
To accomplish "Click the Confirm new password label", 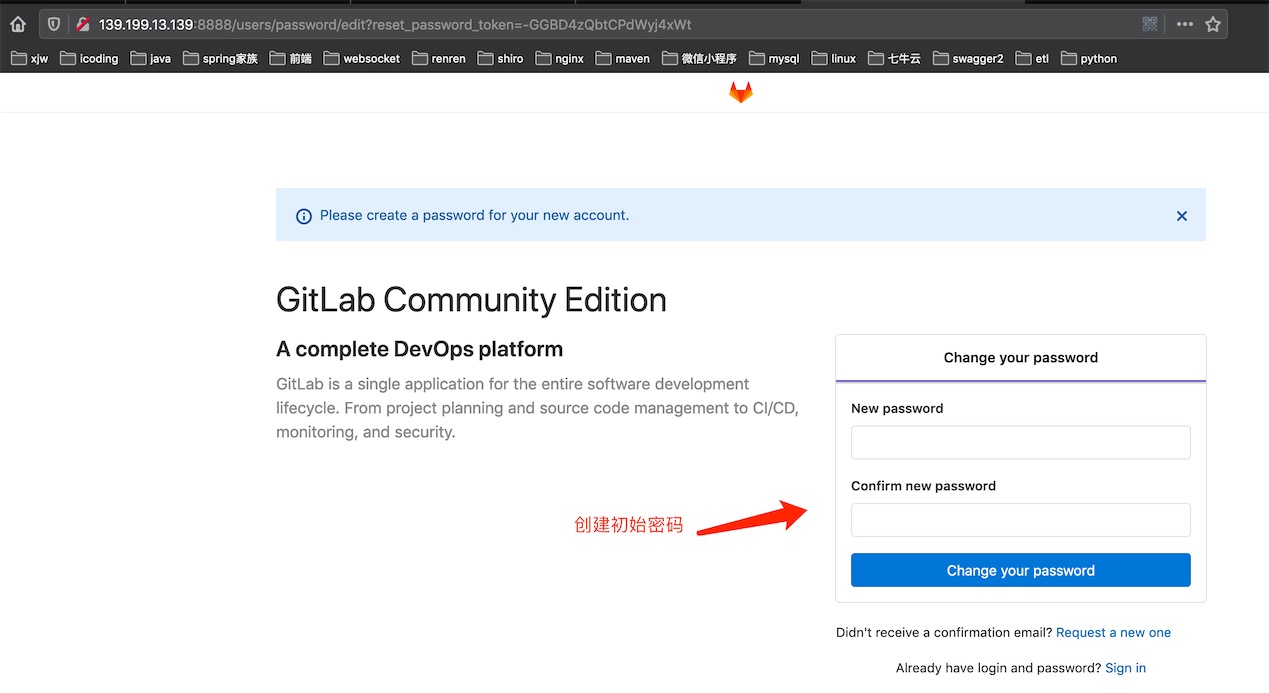I will point(923,486).
